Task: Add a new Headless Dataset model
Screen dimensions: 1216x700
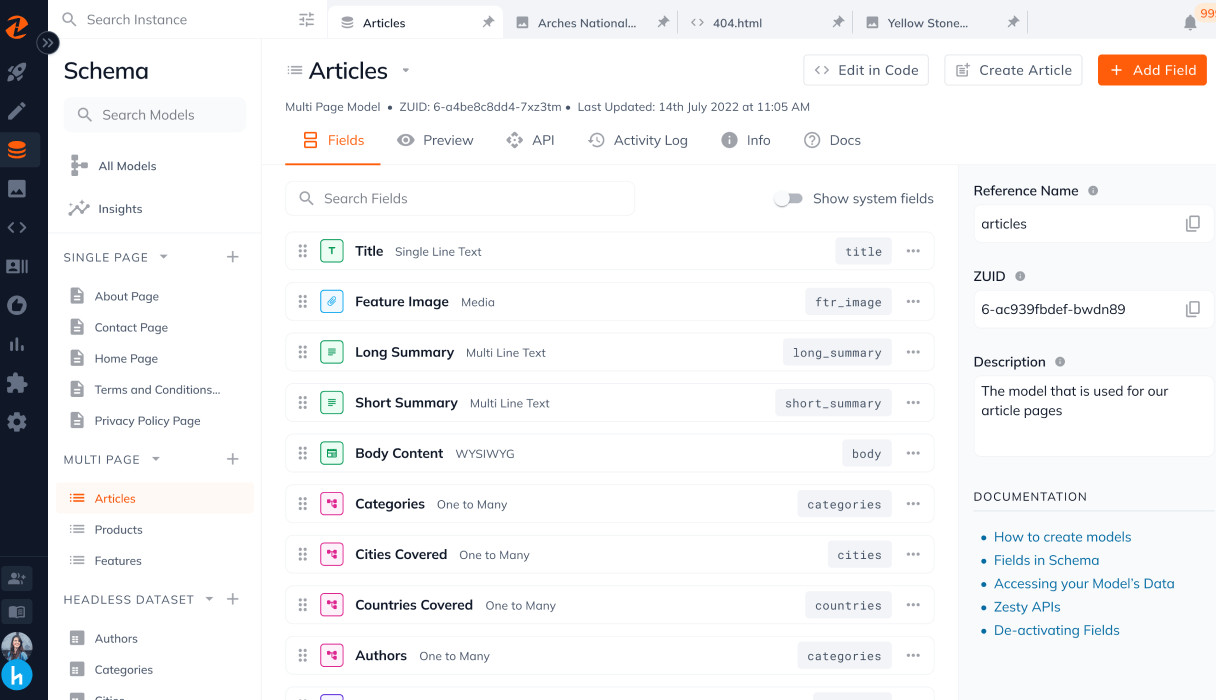Action: (x=233, y=599)
